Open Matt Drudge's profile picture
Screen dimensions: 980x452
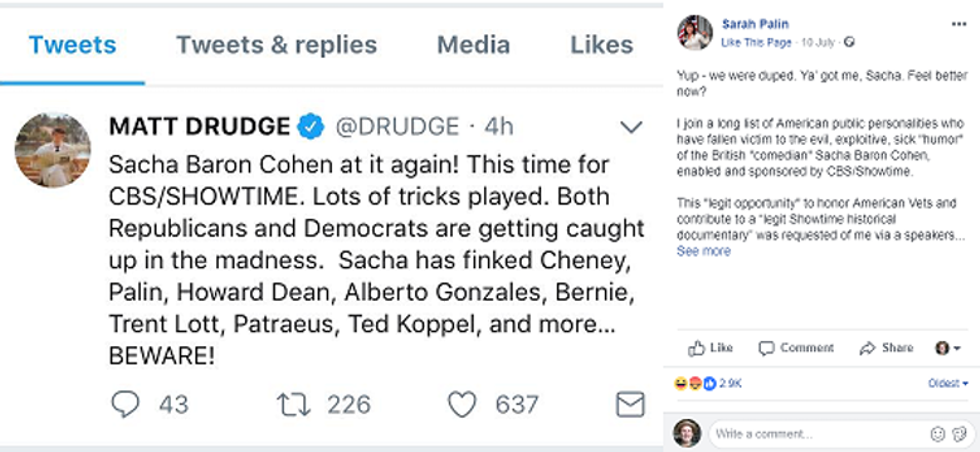[x=46, y=150]
